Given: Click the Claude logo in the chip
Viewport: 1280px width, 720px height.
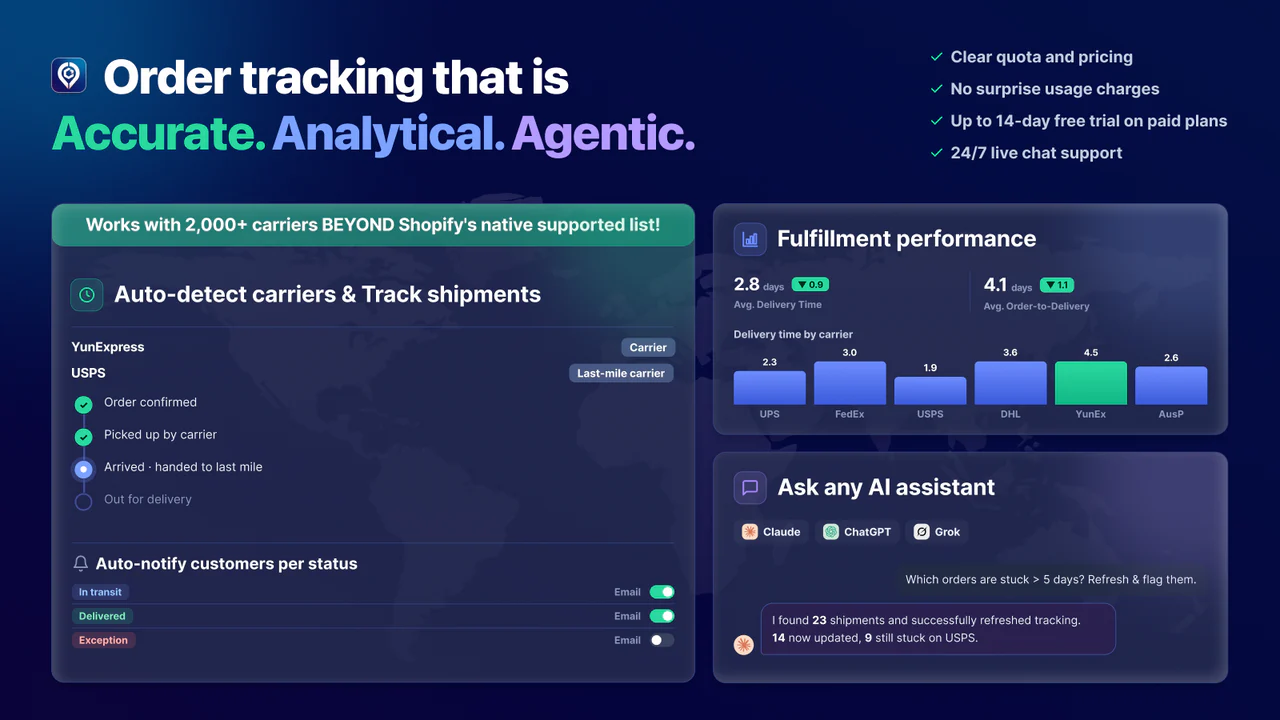Looking at the screenshot, I should coord(750,532).
